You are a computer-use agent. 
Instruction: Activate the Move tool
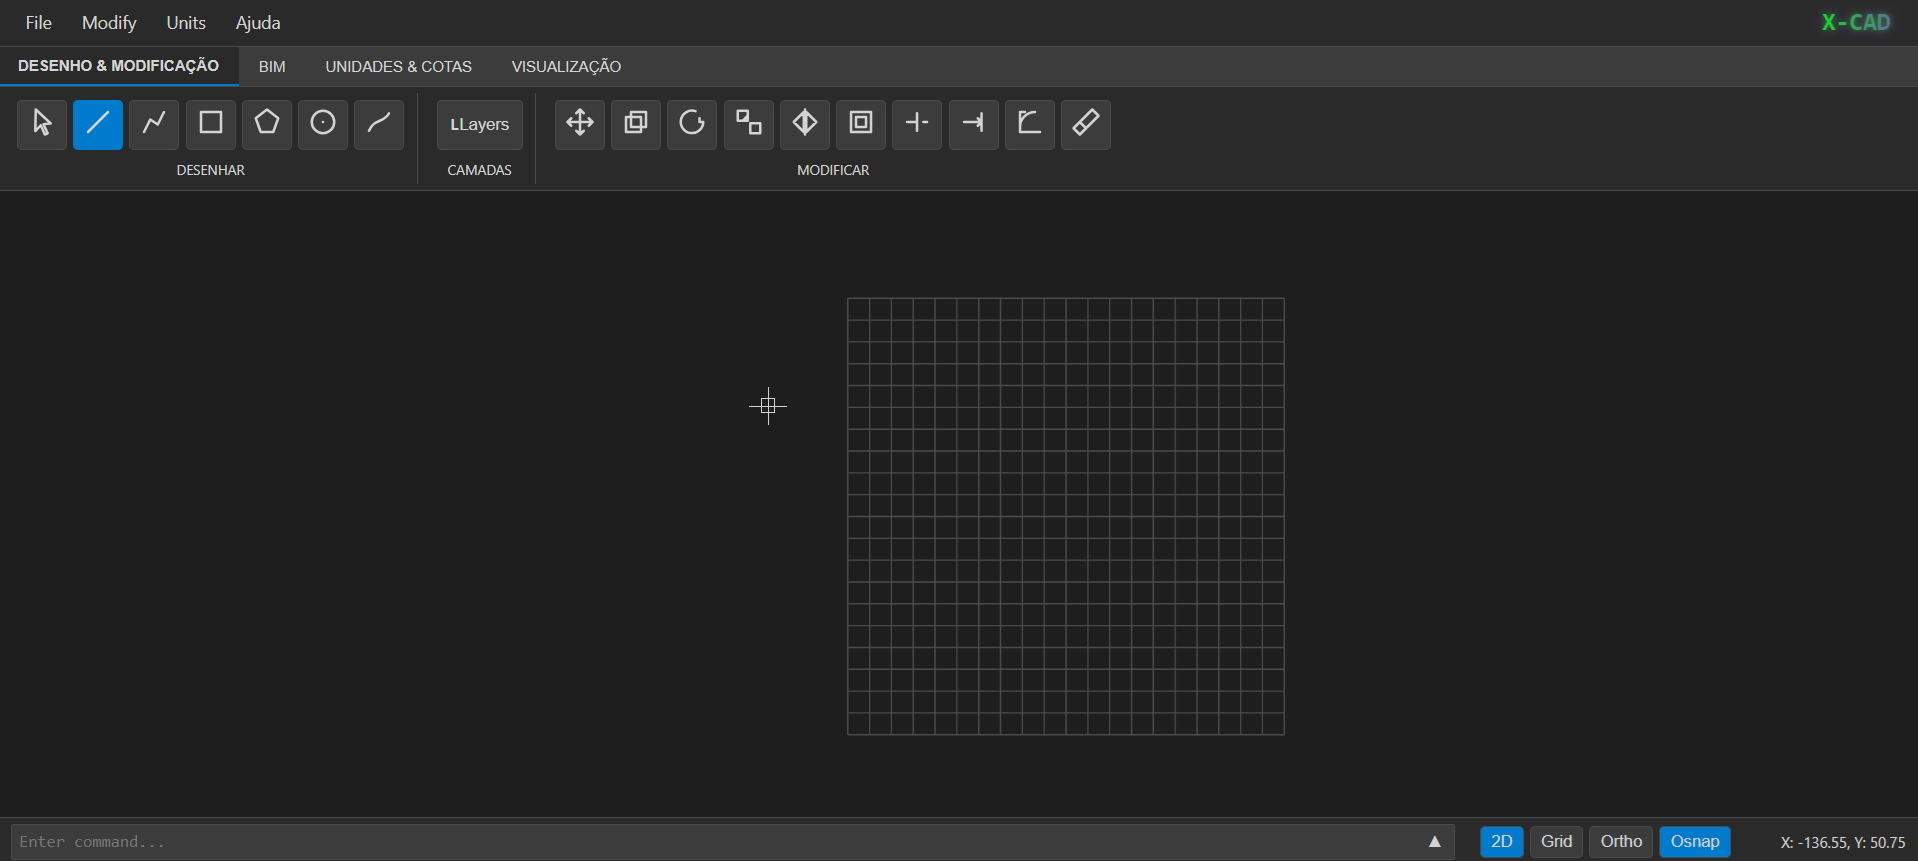(x=580, y=124)
